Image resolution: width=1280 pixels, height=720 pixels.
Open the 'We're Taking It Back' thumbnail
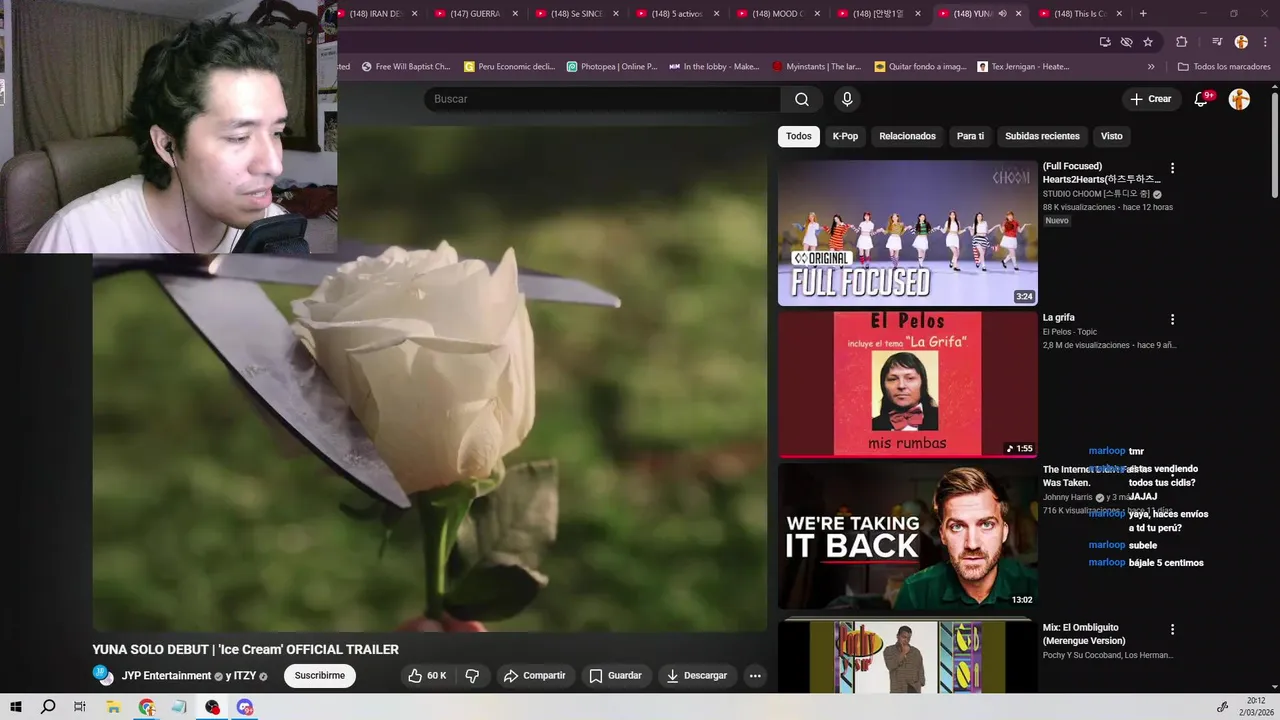tap(908, 536)
